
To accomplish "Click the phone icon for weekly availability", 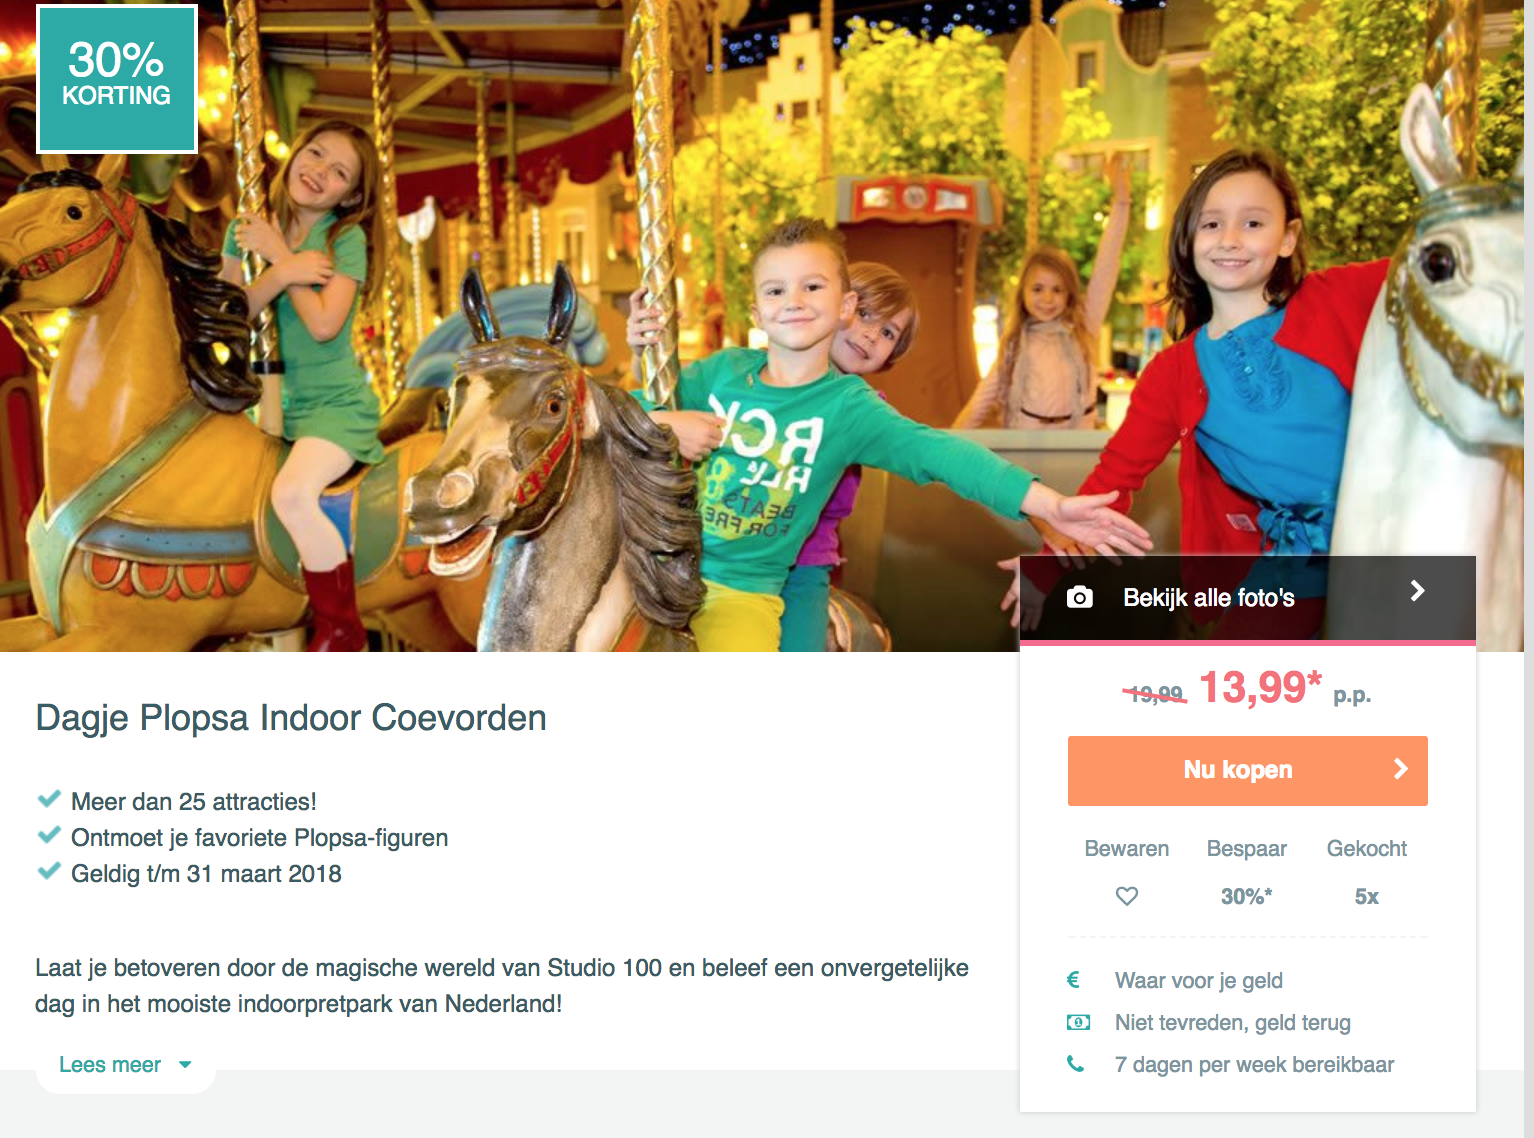I will pyautogui.click(x=1075, y=1064).
